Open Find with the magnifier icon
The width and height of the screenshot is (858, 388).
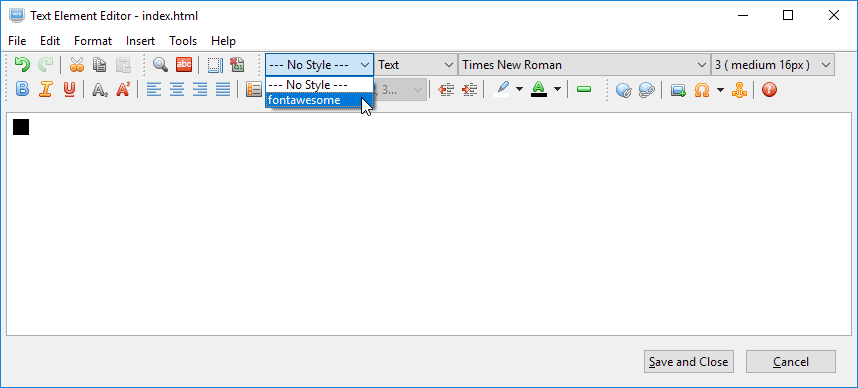pos(160,65)
